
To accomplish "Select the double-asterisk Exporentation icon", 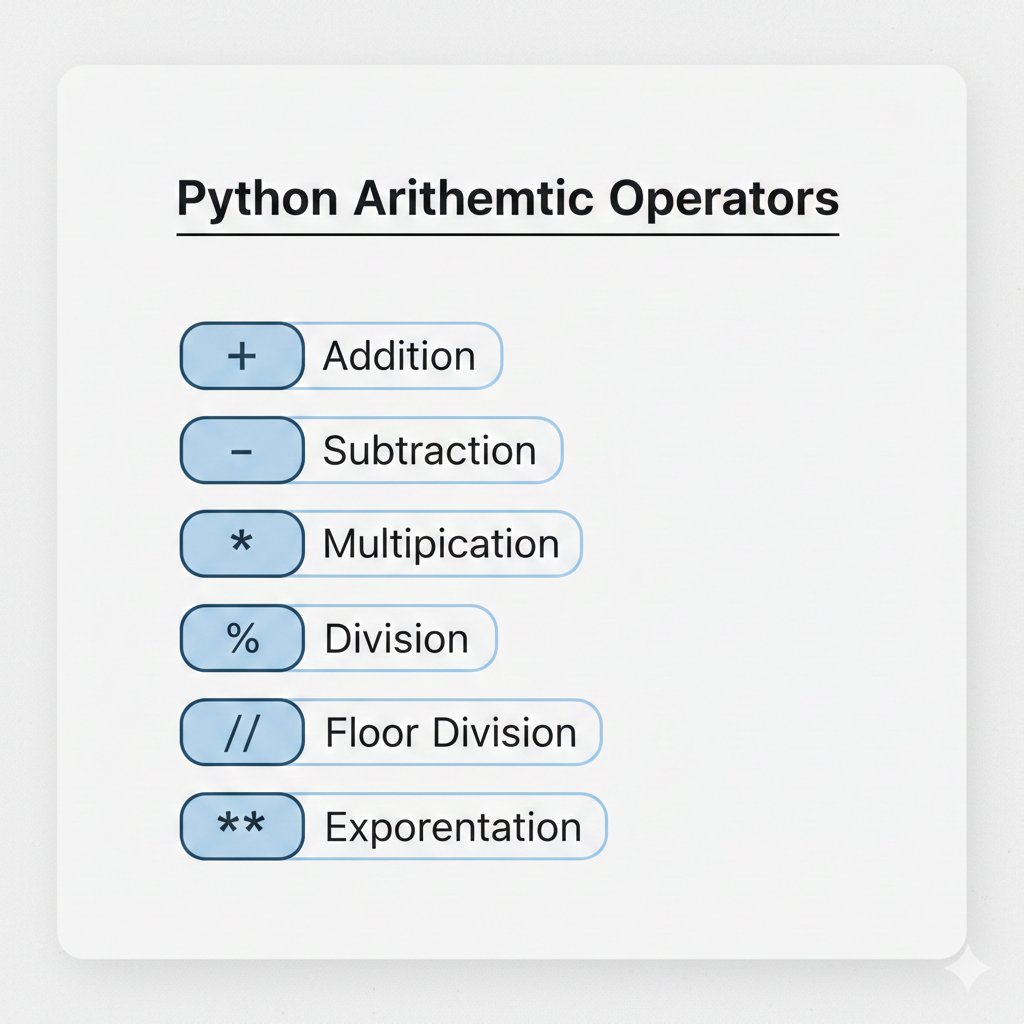I will tap(243, 825).
